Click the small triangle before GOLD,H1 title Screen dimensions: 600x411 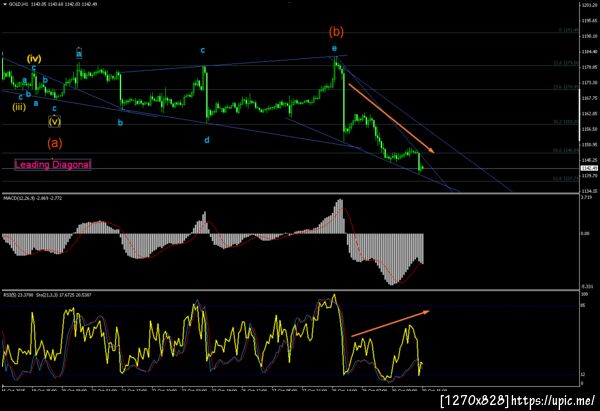[5, 4]
